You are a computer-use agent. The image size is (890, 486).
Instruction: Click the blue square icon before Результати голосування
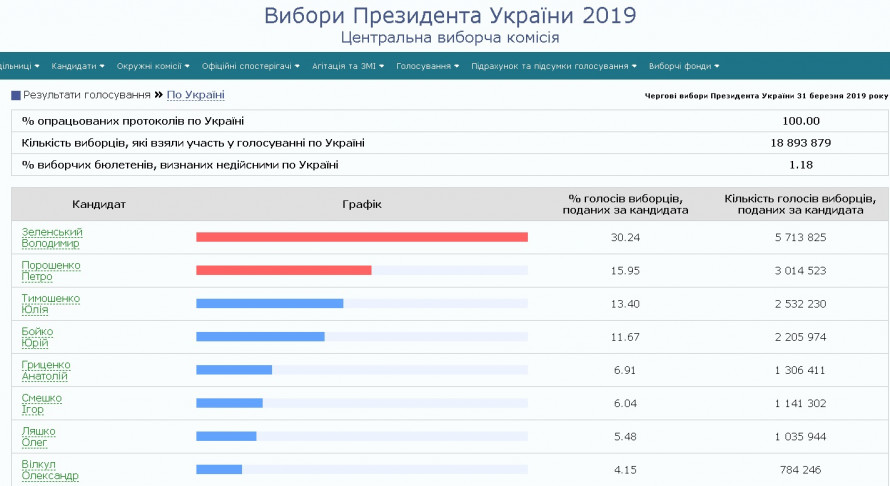[x=16, y=96]
